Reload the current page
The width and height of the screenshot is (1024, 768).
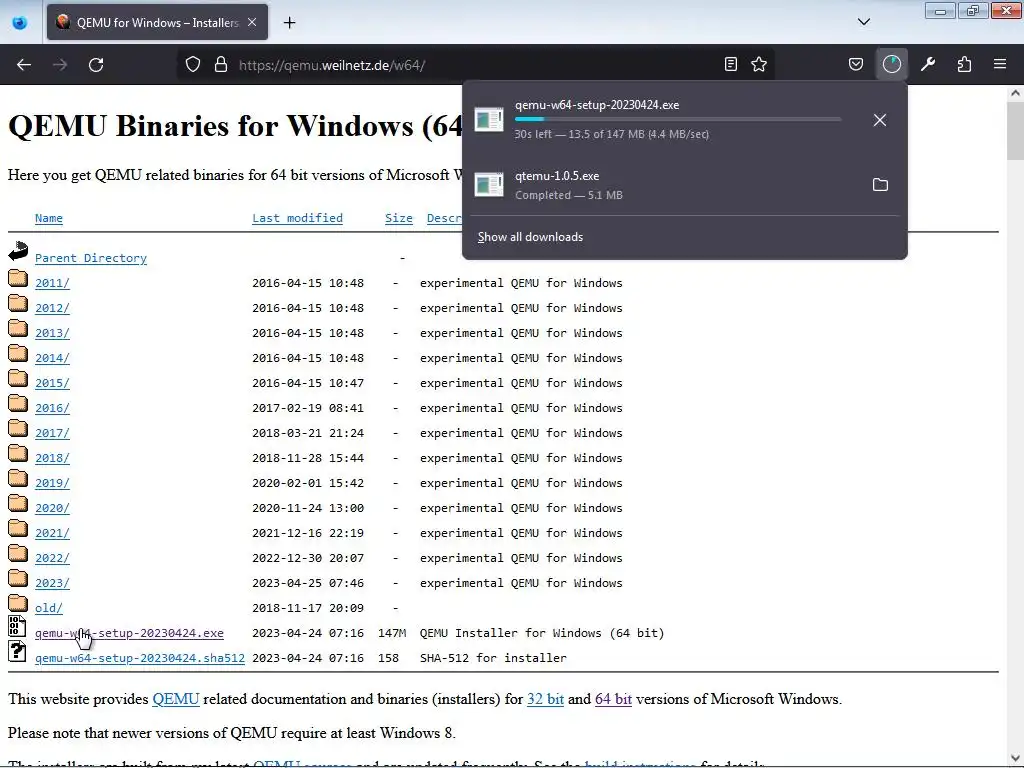pos(96,65)
